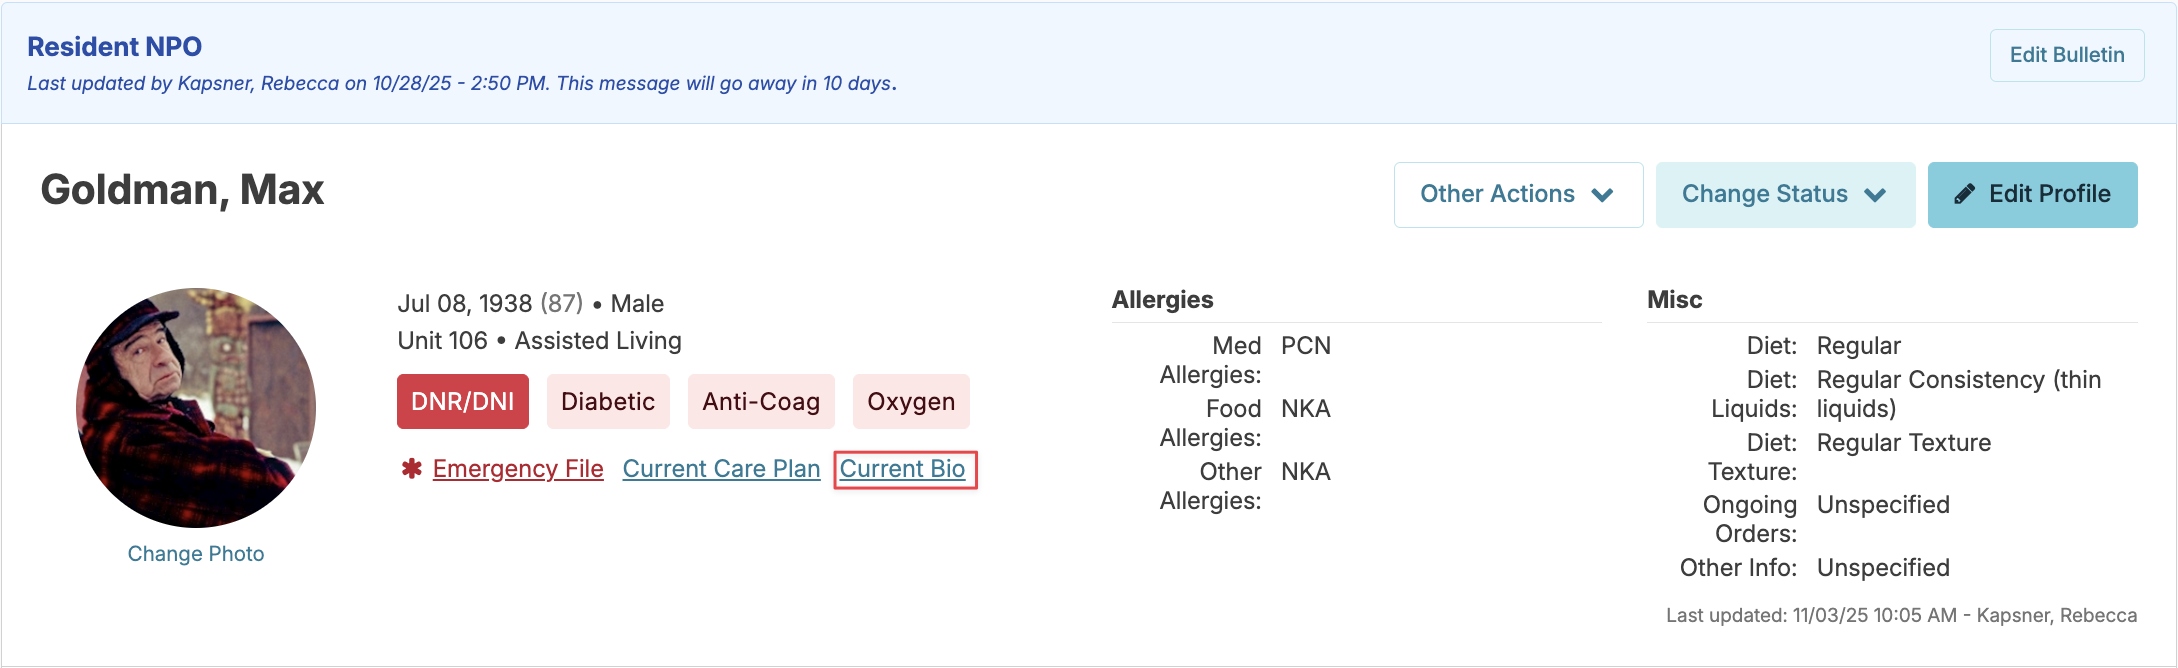Select the Diabetic tag
The image size is (2178, 668).
(x=608, y=401)
